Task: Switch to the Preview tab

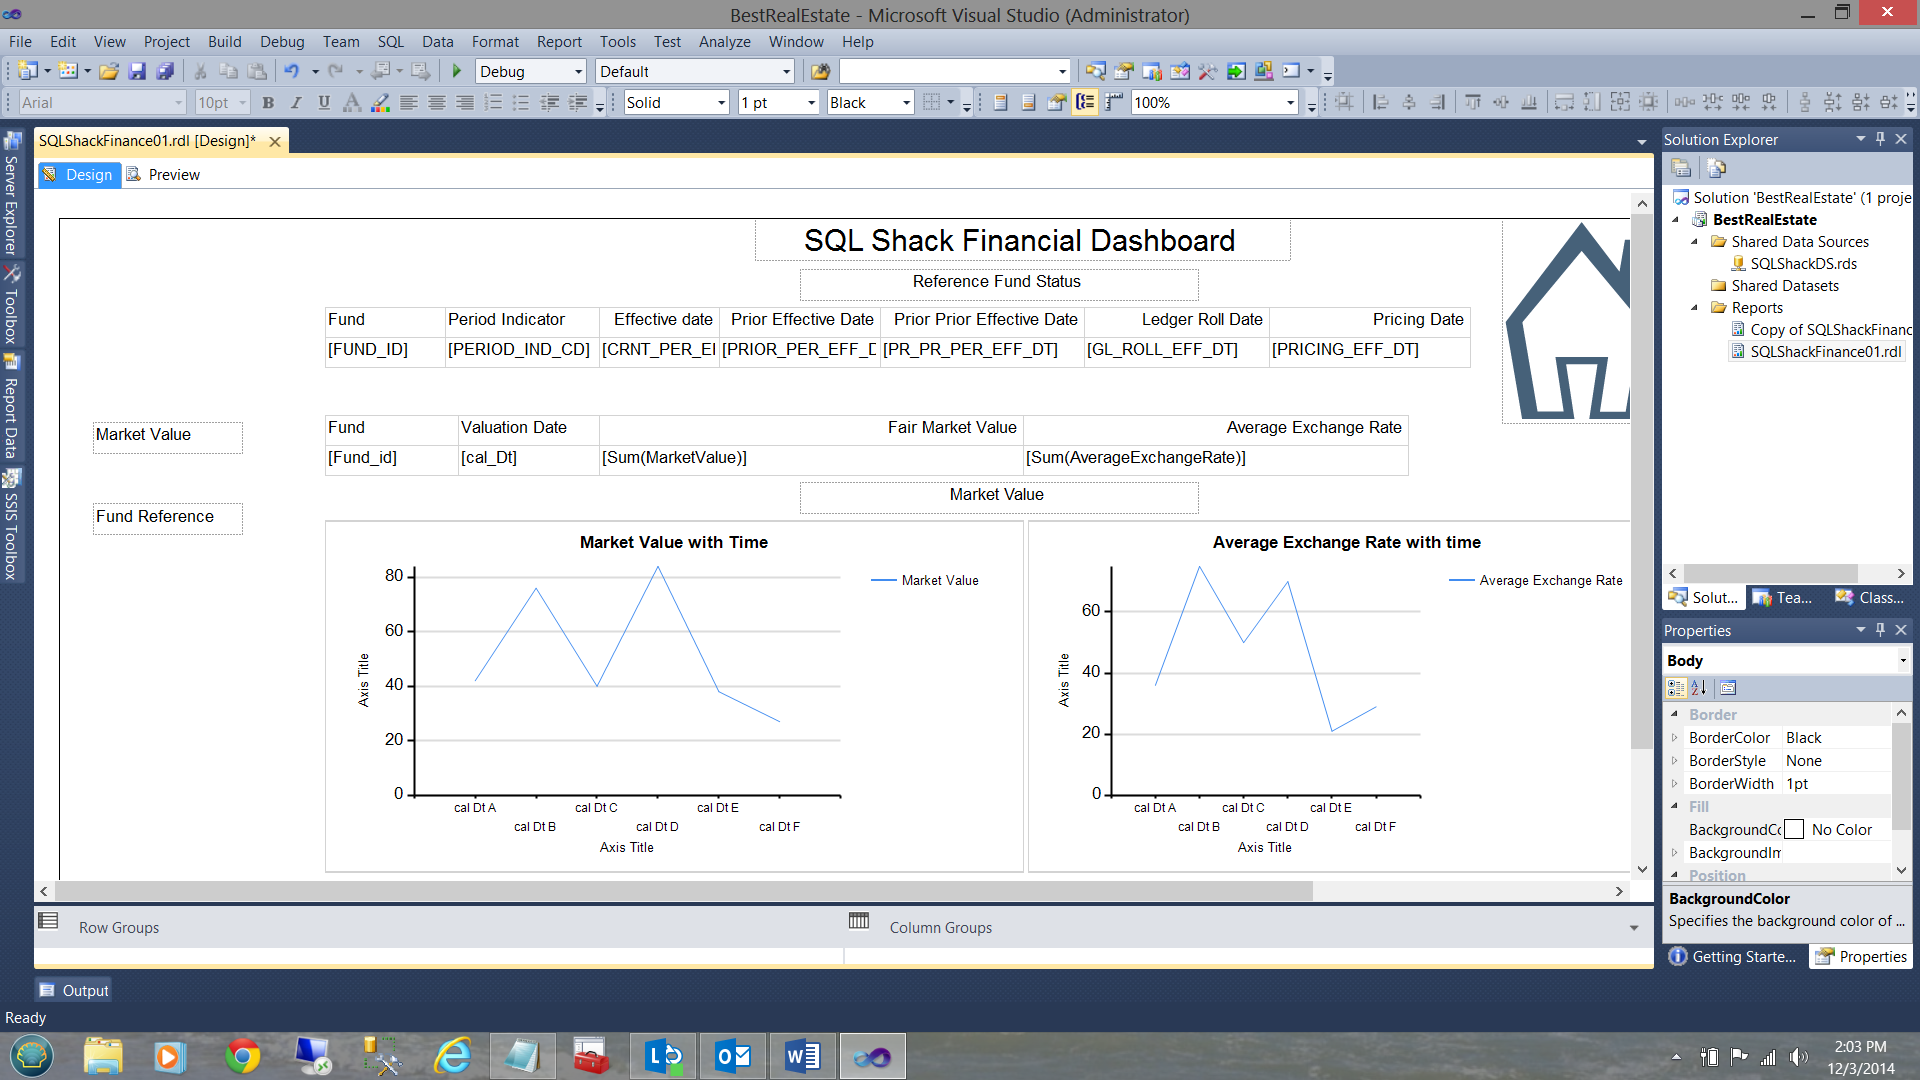Action: (x=163, y=175)
